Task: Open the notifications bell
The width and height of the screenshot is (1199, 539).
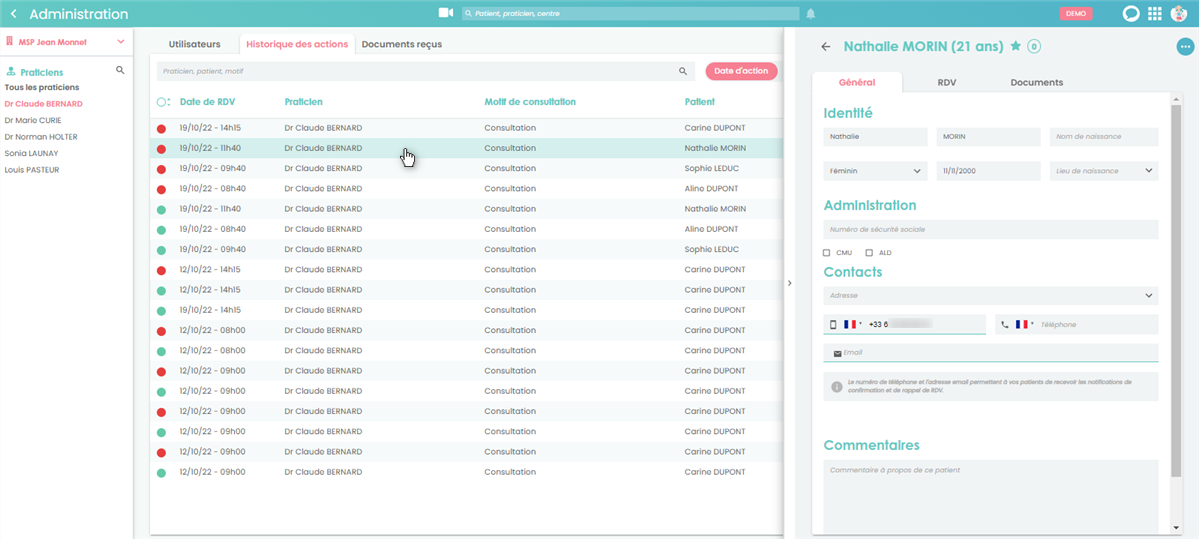Action: [x=811, y=14]
